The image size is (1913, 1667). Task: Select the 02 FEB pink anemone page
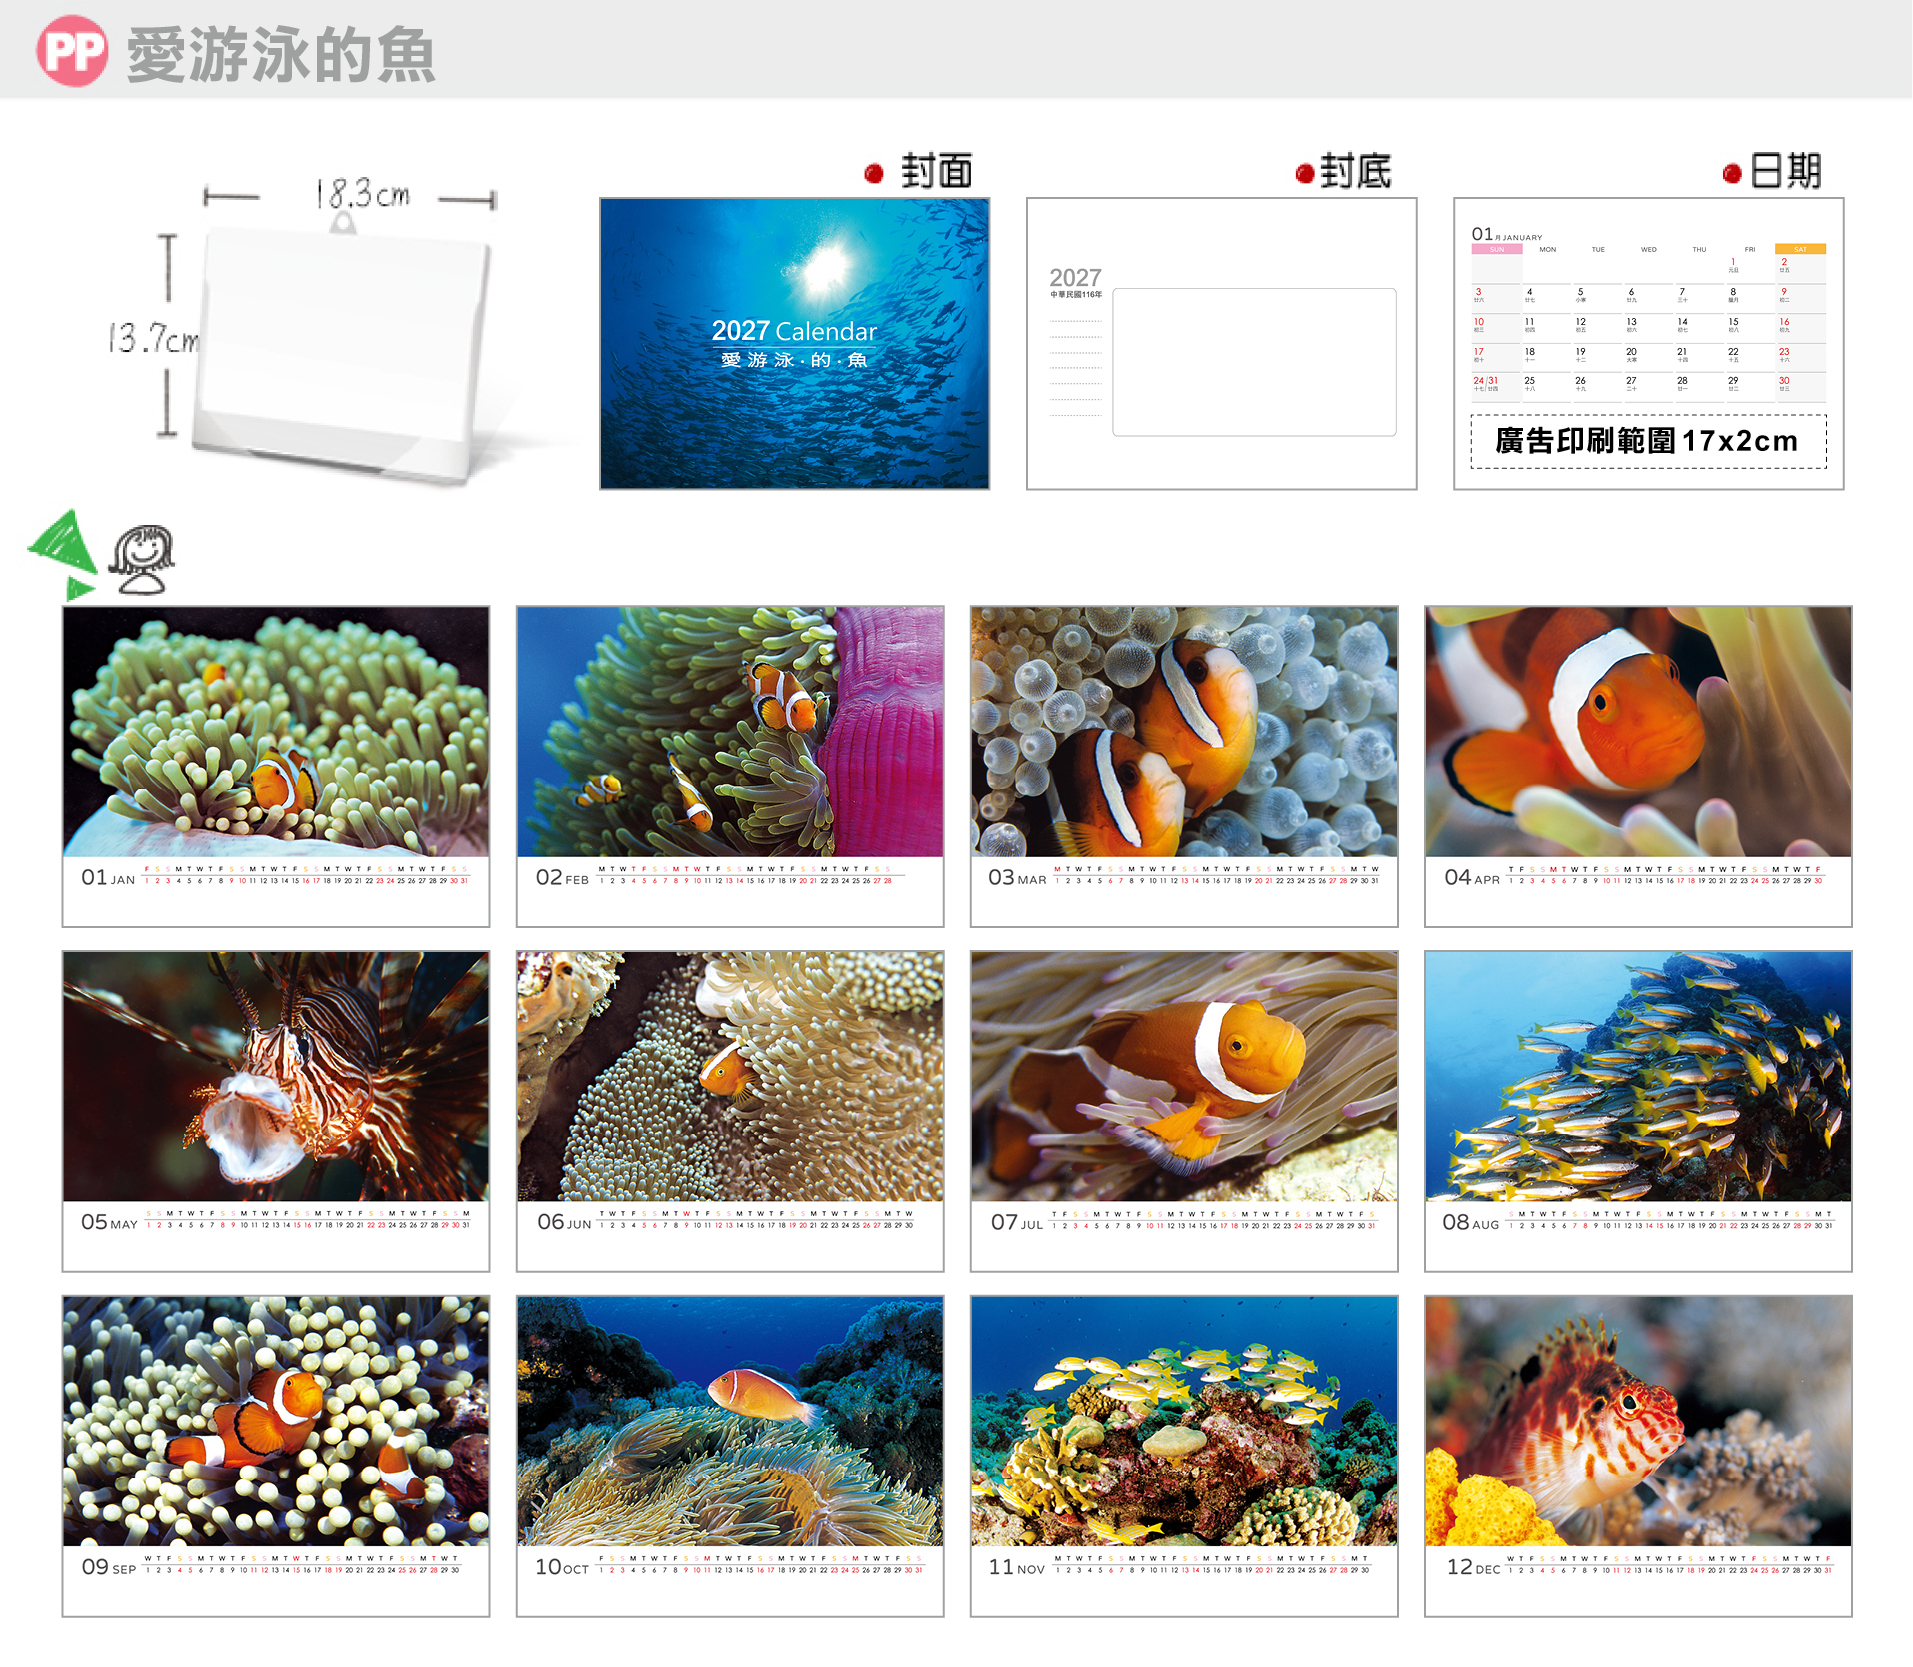point(730,766)
